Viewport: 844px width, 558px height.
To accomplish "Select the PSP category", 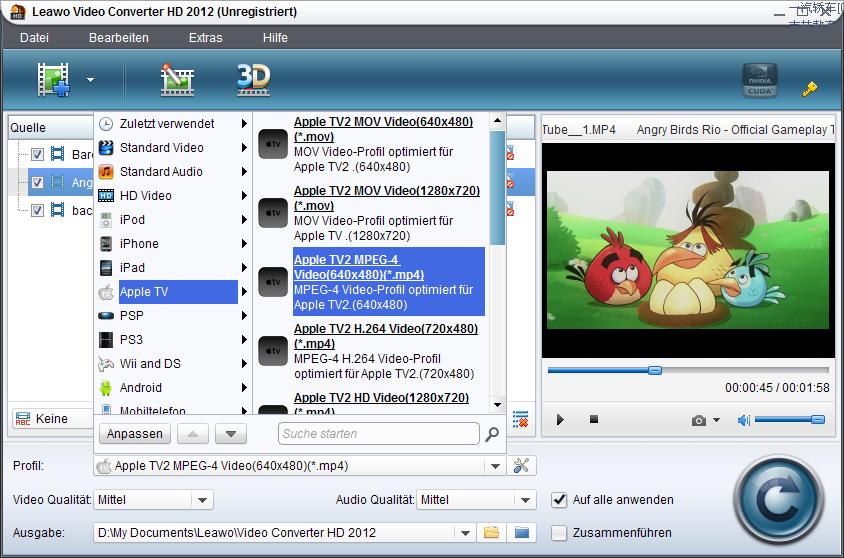I will (173, 315).
